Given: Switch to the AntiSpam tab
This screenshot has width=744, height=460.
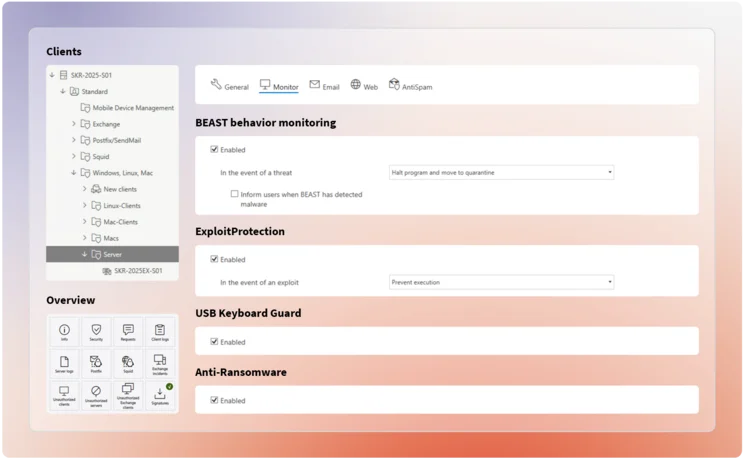Looking at the screenshot, I should point(411,85).
